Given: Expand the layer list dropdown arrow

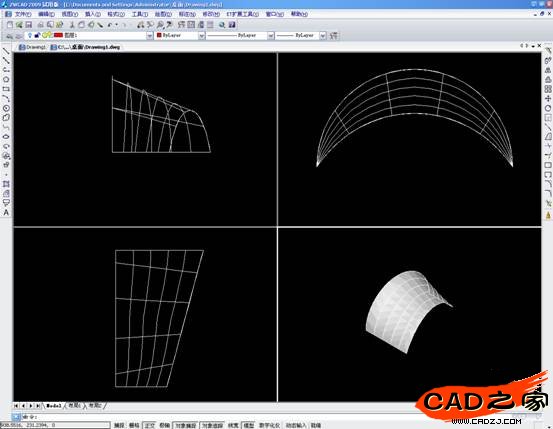Looking at the screenshot, I should point(150,36).
